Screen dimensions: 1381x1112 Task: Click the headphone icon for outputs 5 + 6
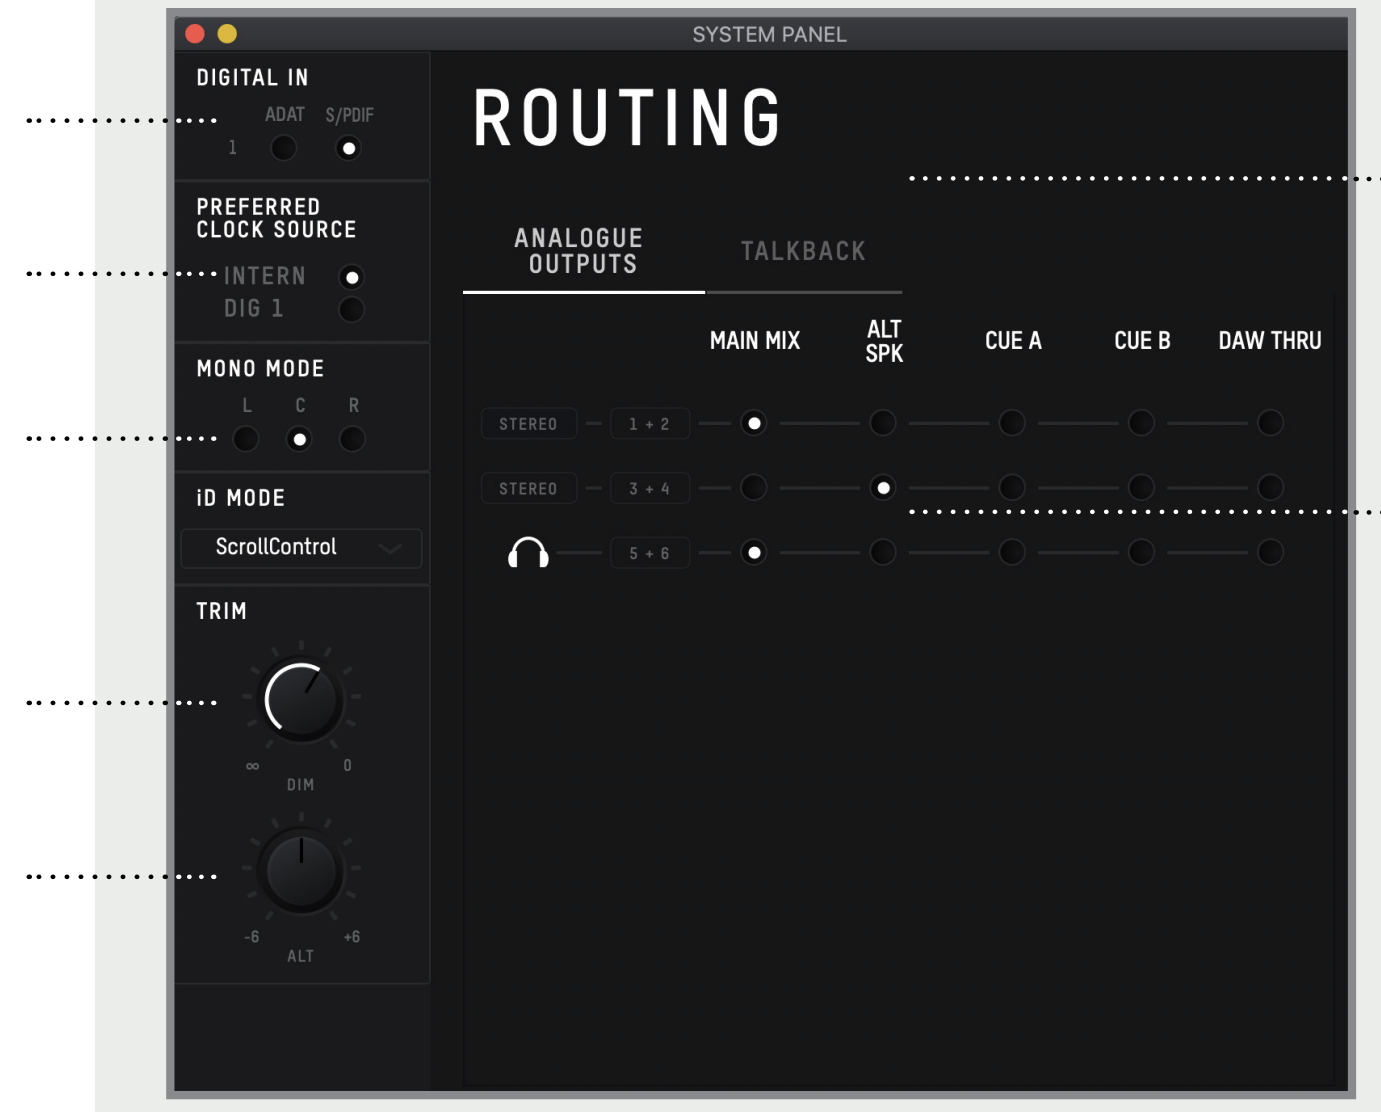[528, 552]
